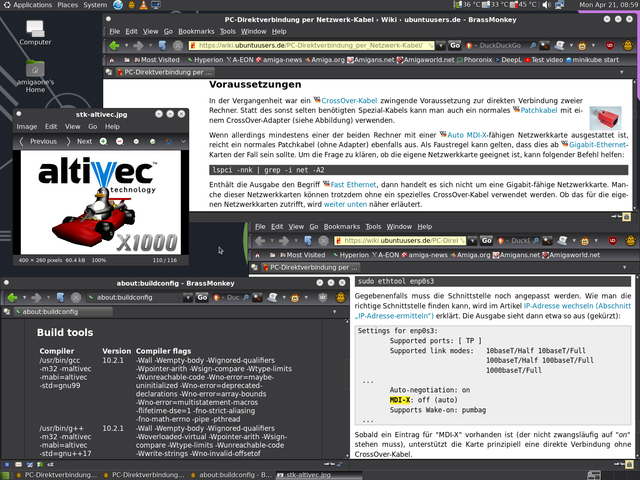The width and height of the screenshot is (640, 480).
Task: Click the volume speaker icon in panel
Action: (546, 5)
